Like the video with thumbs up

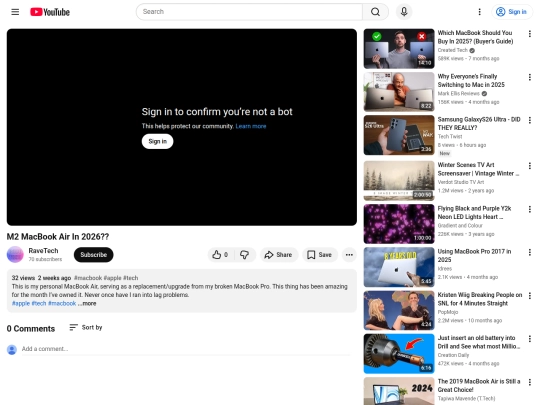220,255
